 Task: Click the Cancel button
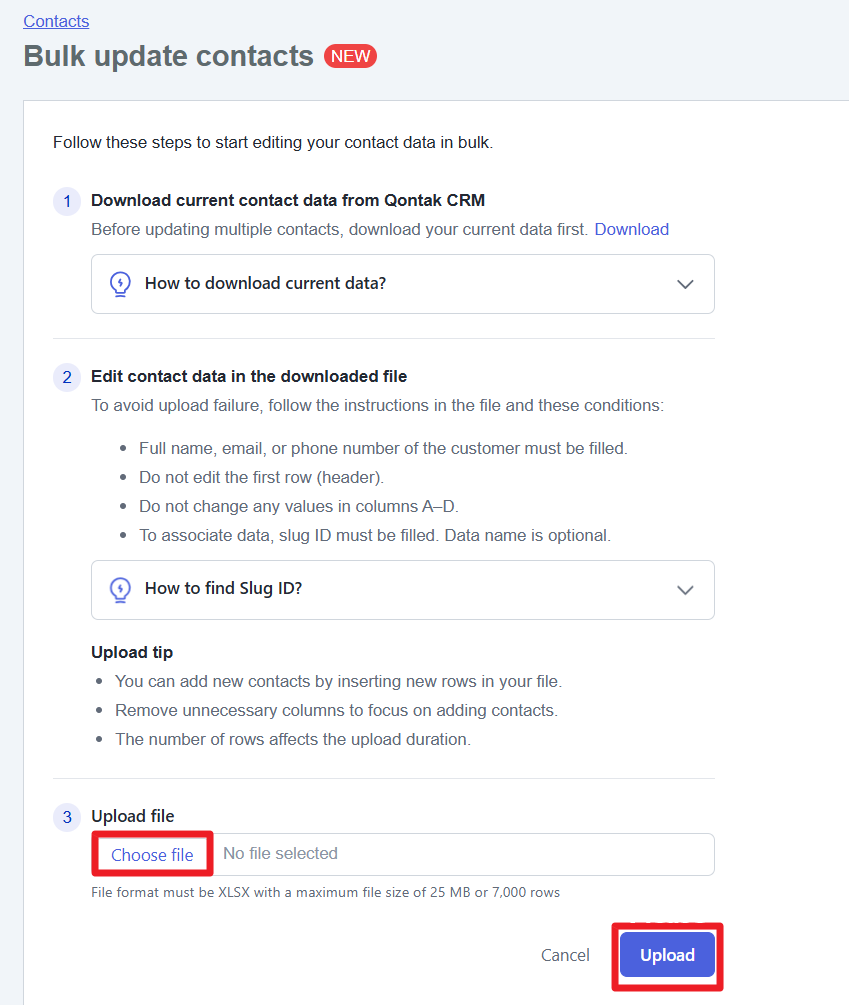point(565,955)
